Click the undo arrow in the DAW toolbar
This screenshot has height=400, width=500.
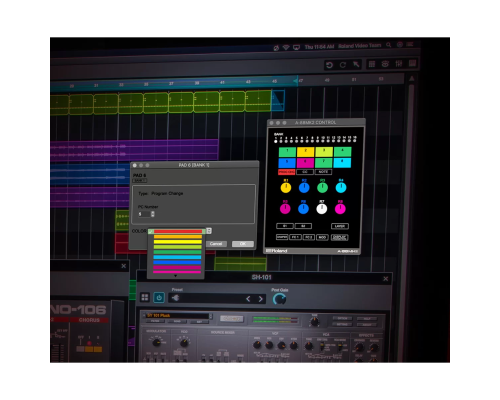[329, 65]
